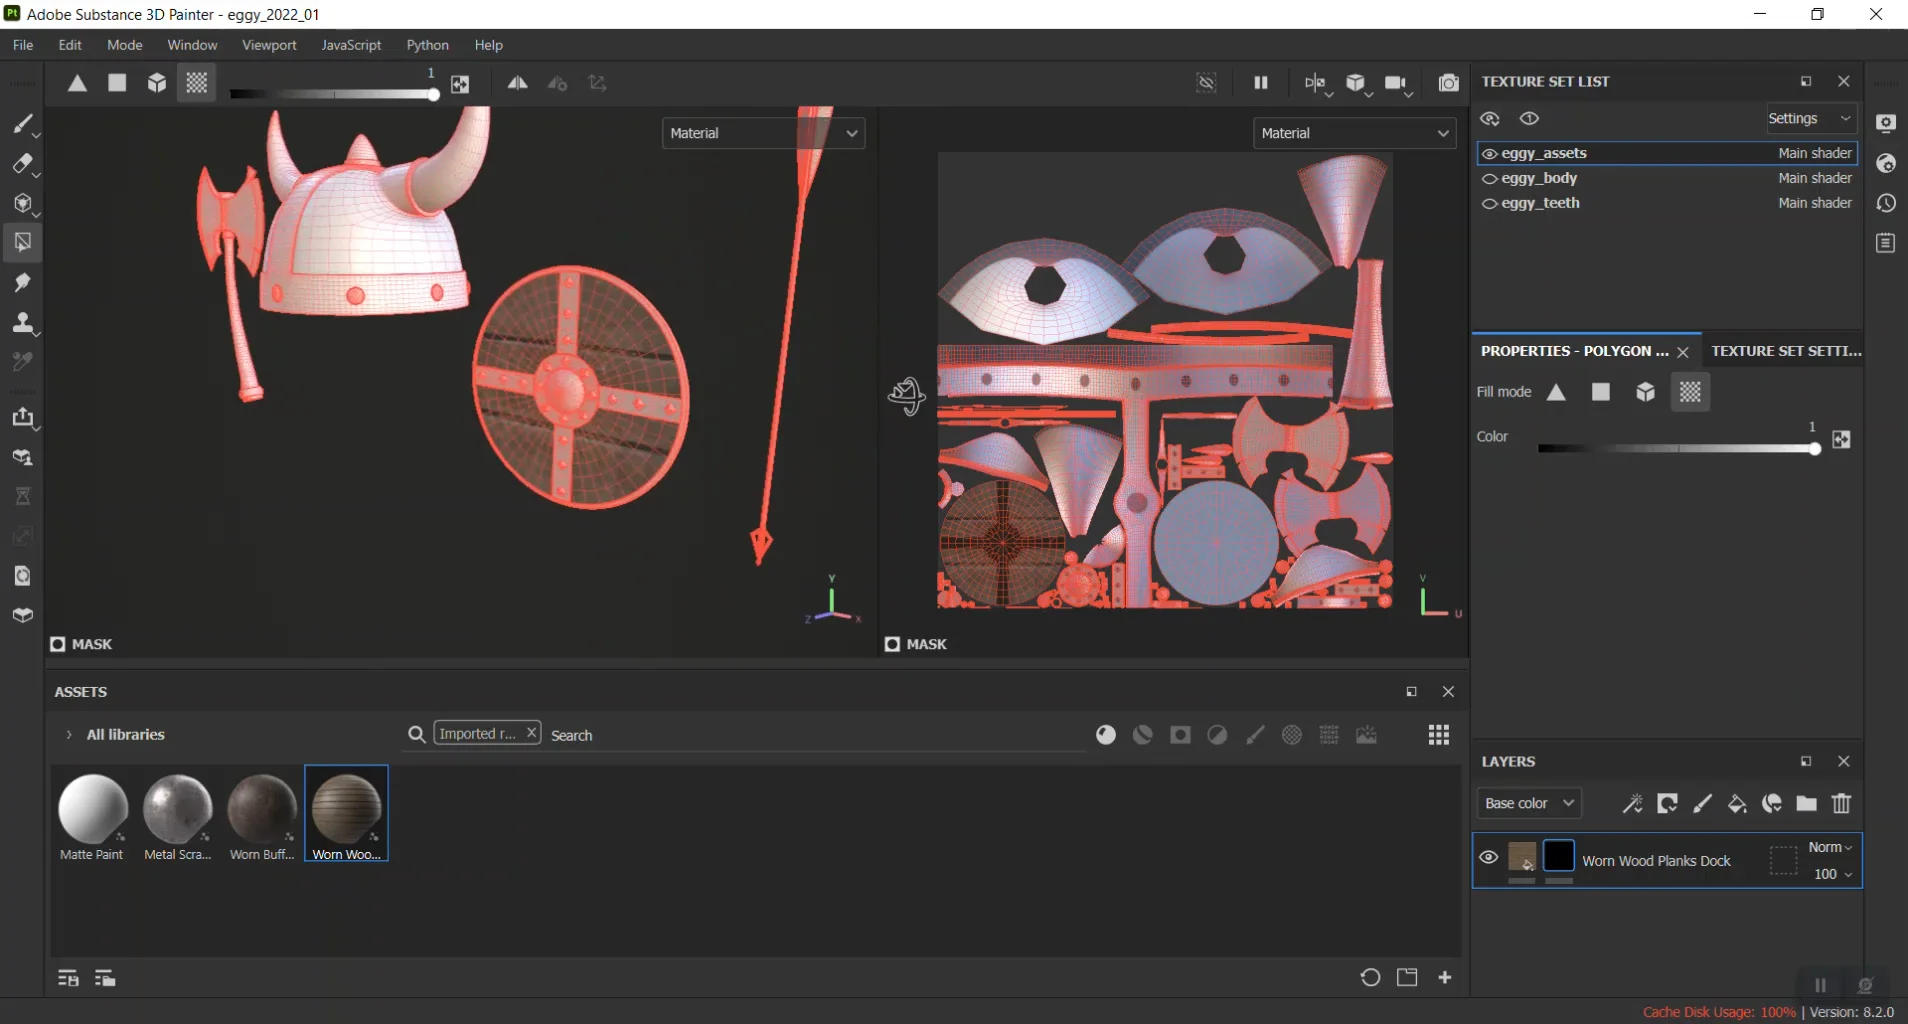The width and height of the screenshot is (1908, 1024).
Task: Filter assets by grid view icon
Action: tap(1439, 735)
